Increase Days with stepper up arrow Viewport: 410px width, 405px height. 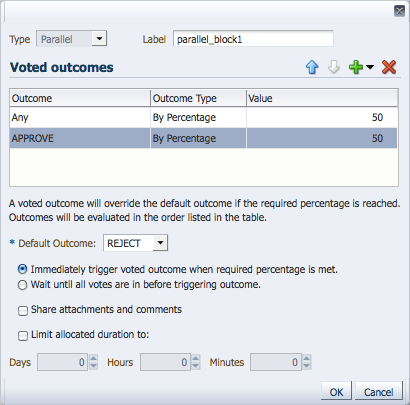[94, 358]
